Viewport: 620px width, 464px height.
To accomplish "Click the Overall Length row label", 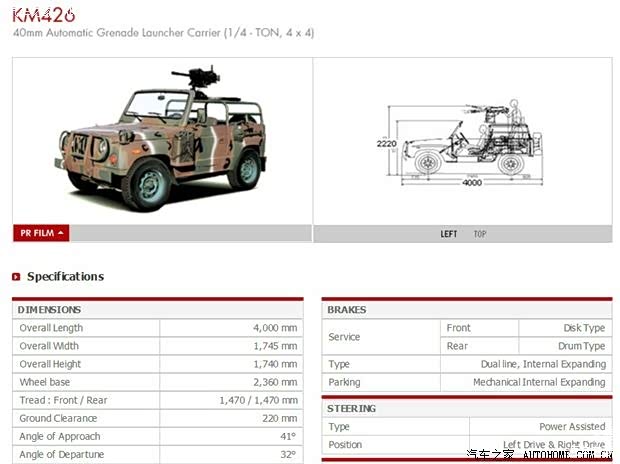I will pyautogui.click(x=51, y=328).
